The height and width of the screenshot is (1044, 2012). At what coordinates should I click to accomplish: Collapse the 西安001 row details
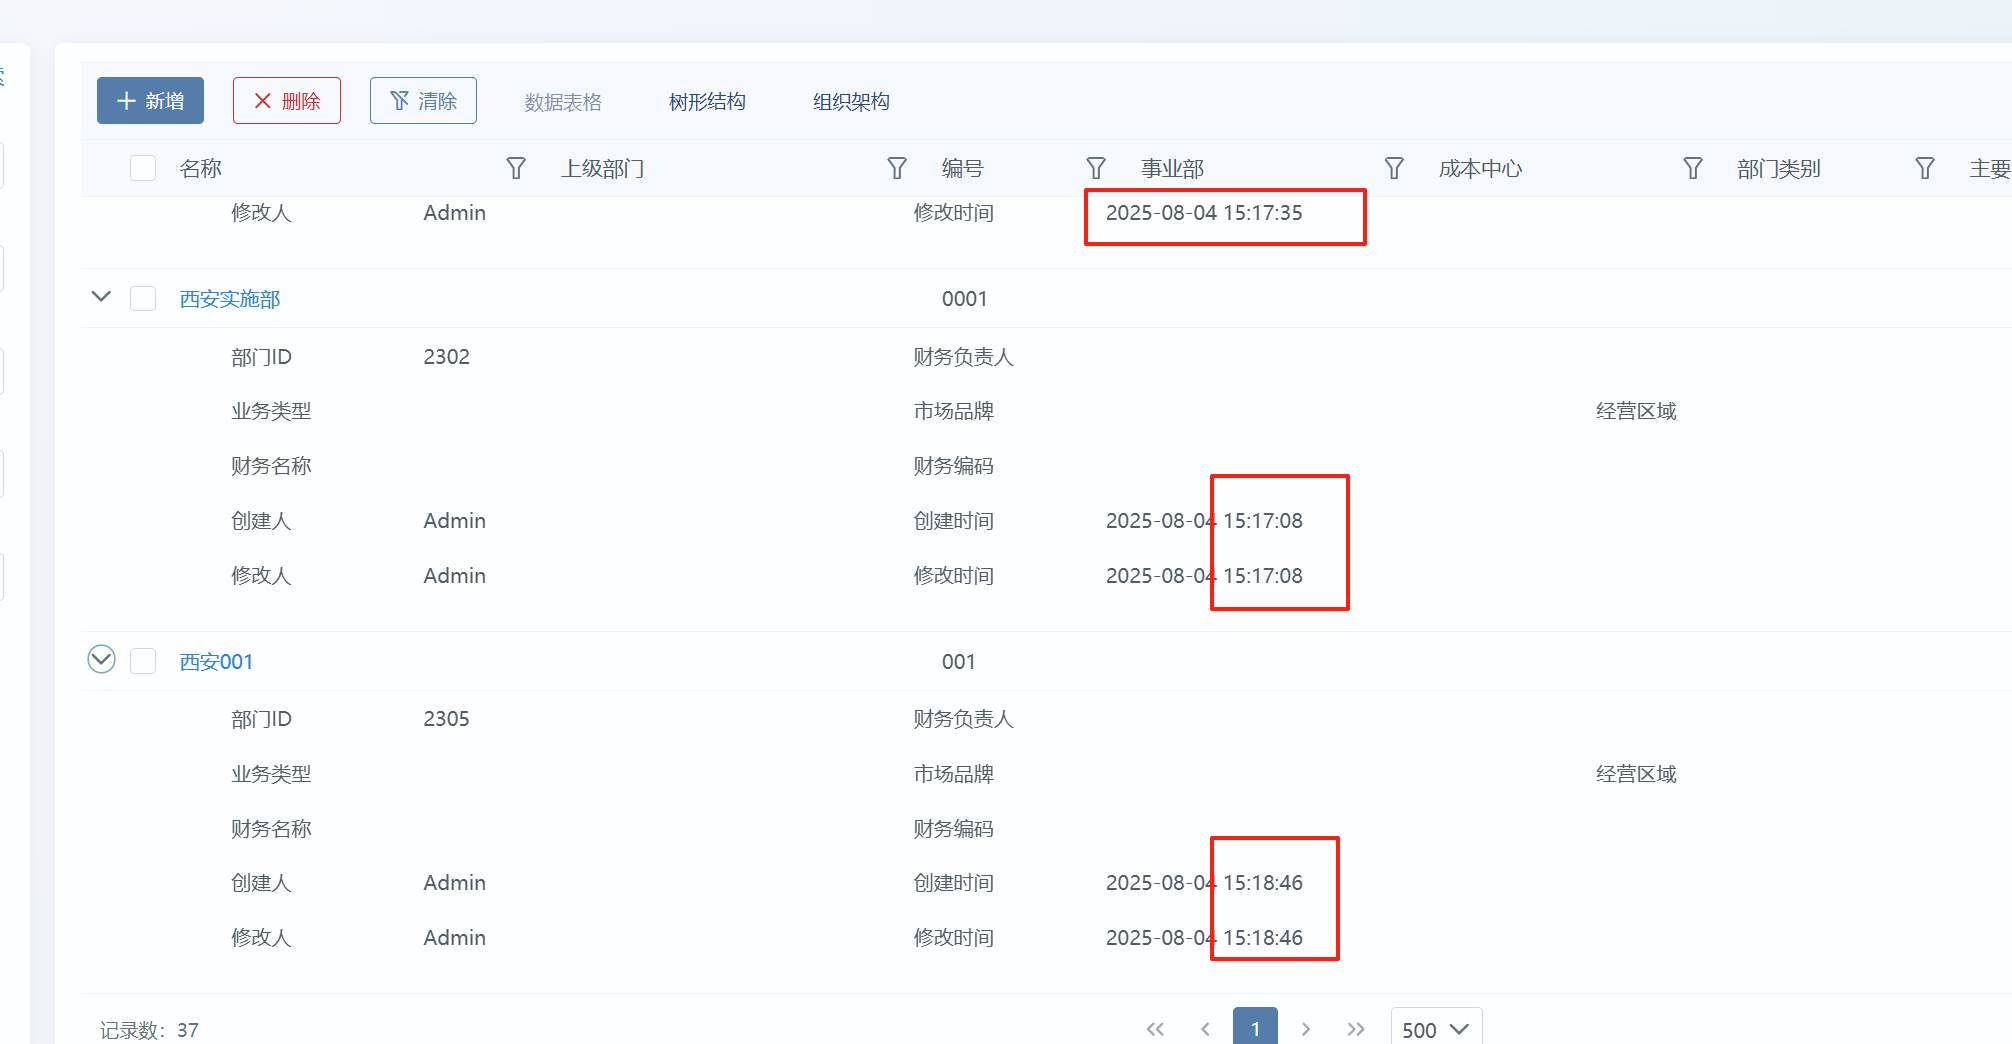click(101, 660)
